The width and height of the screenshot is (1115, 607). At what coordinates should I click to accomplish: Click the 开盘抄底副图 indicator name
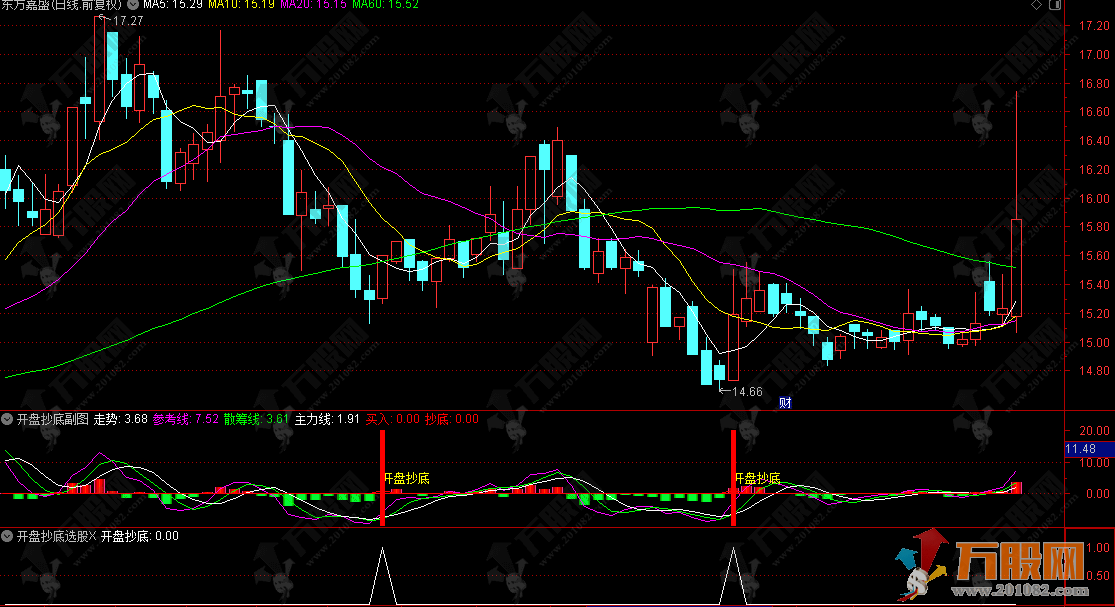(x=53, y=419)
